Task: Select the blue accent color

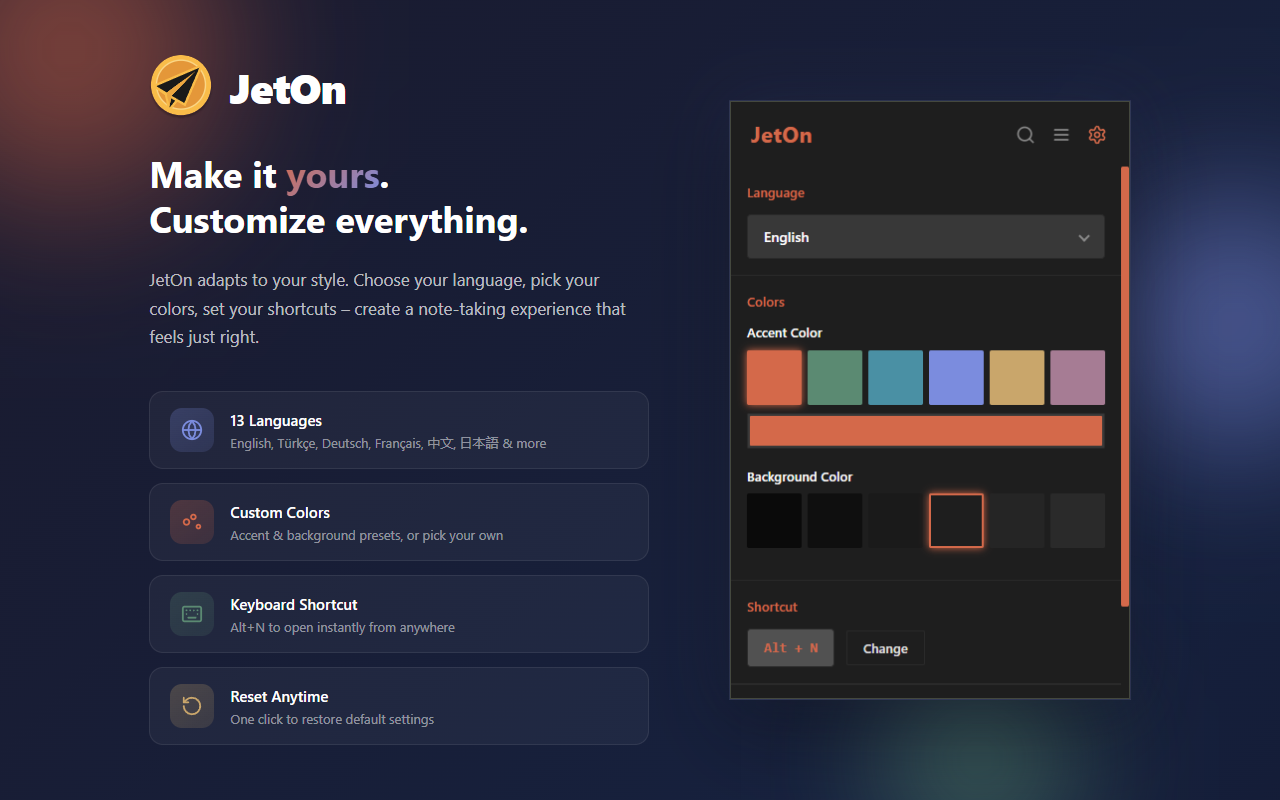Action: pos(956,377)
